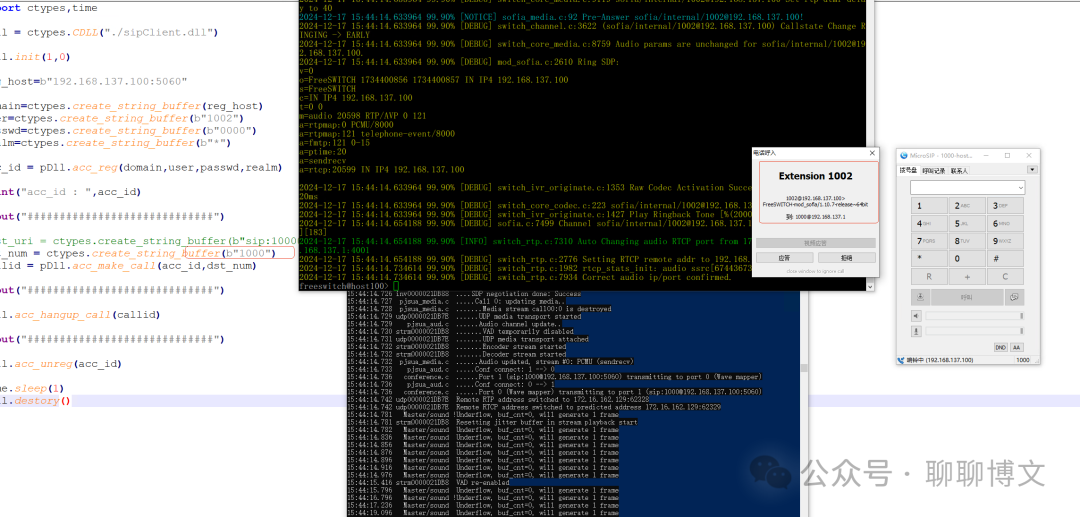
Task: Switch to the 呼叫记录 tab
Action: click(x=934, y=171)
